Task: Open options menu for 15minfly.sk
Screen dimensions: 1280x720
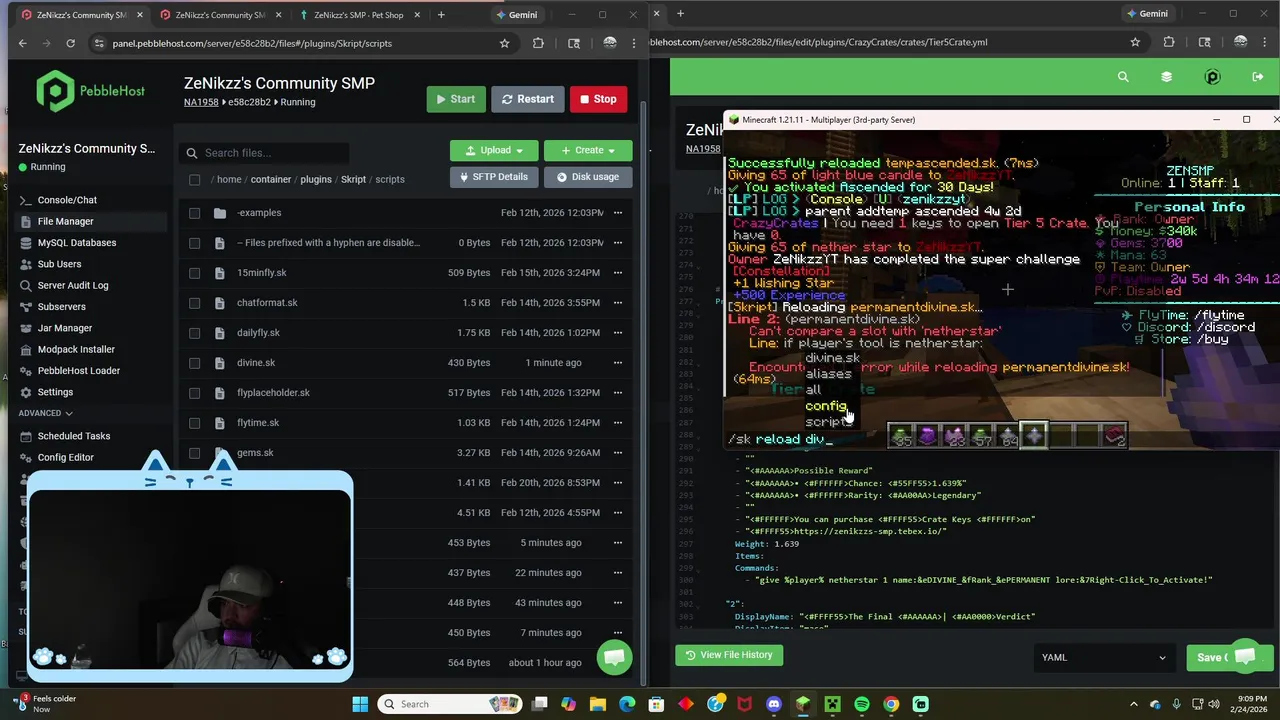Action: [x=618, y=273]
